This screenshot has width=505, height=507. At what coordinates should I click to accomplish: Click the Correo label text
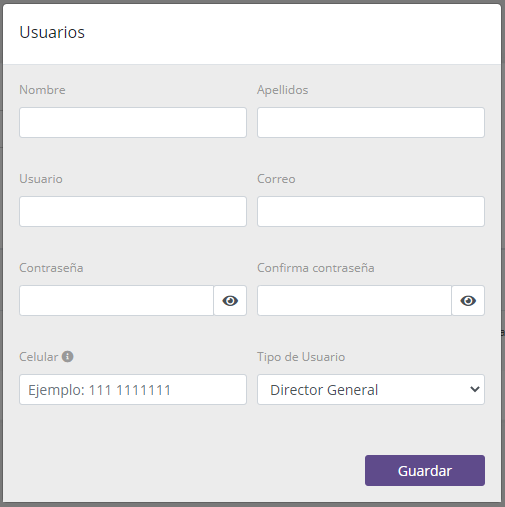tap(276, 179)
